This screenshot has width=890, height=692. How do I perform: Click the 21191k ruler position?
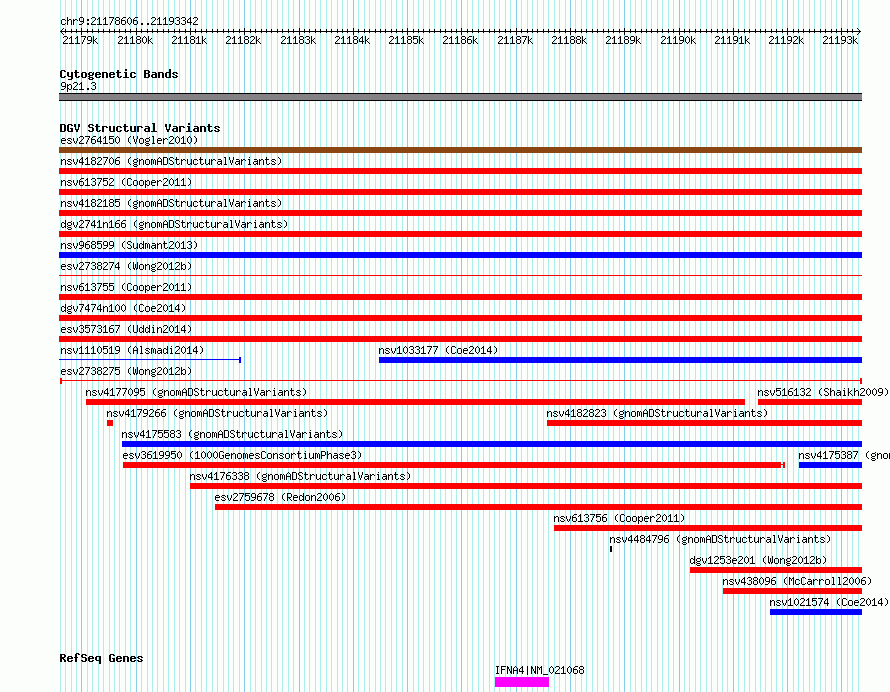(732, 40)
